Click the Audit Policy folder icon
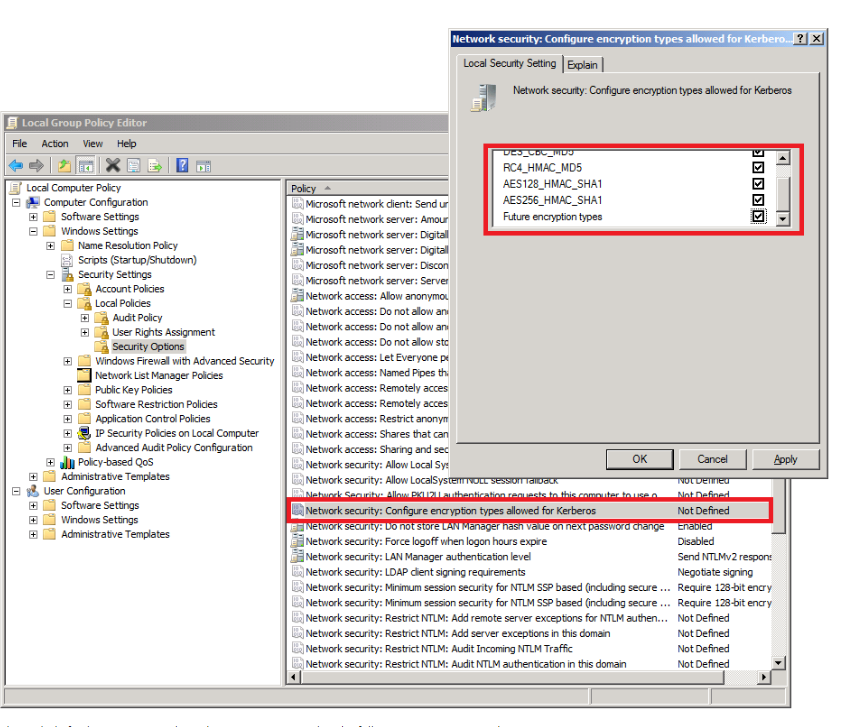 pyautogui.click(x=102, y=318)
